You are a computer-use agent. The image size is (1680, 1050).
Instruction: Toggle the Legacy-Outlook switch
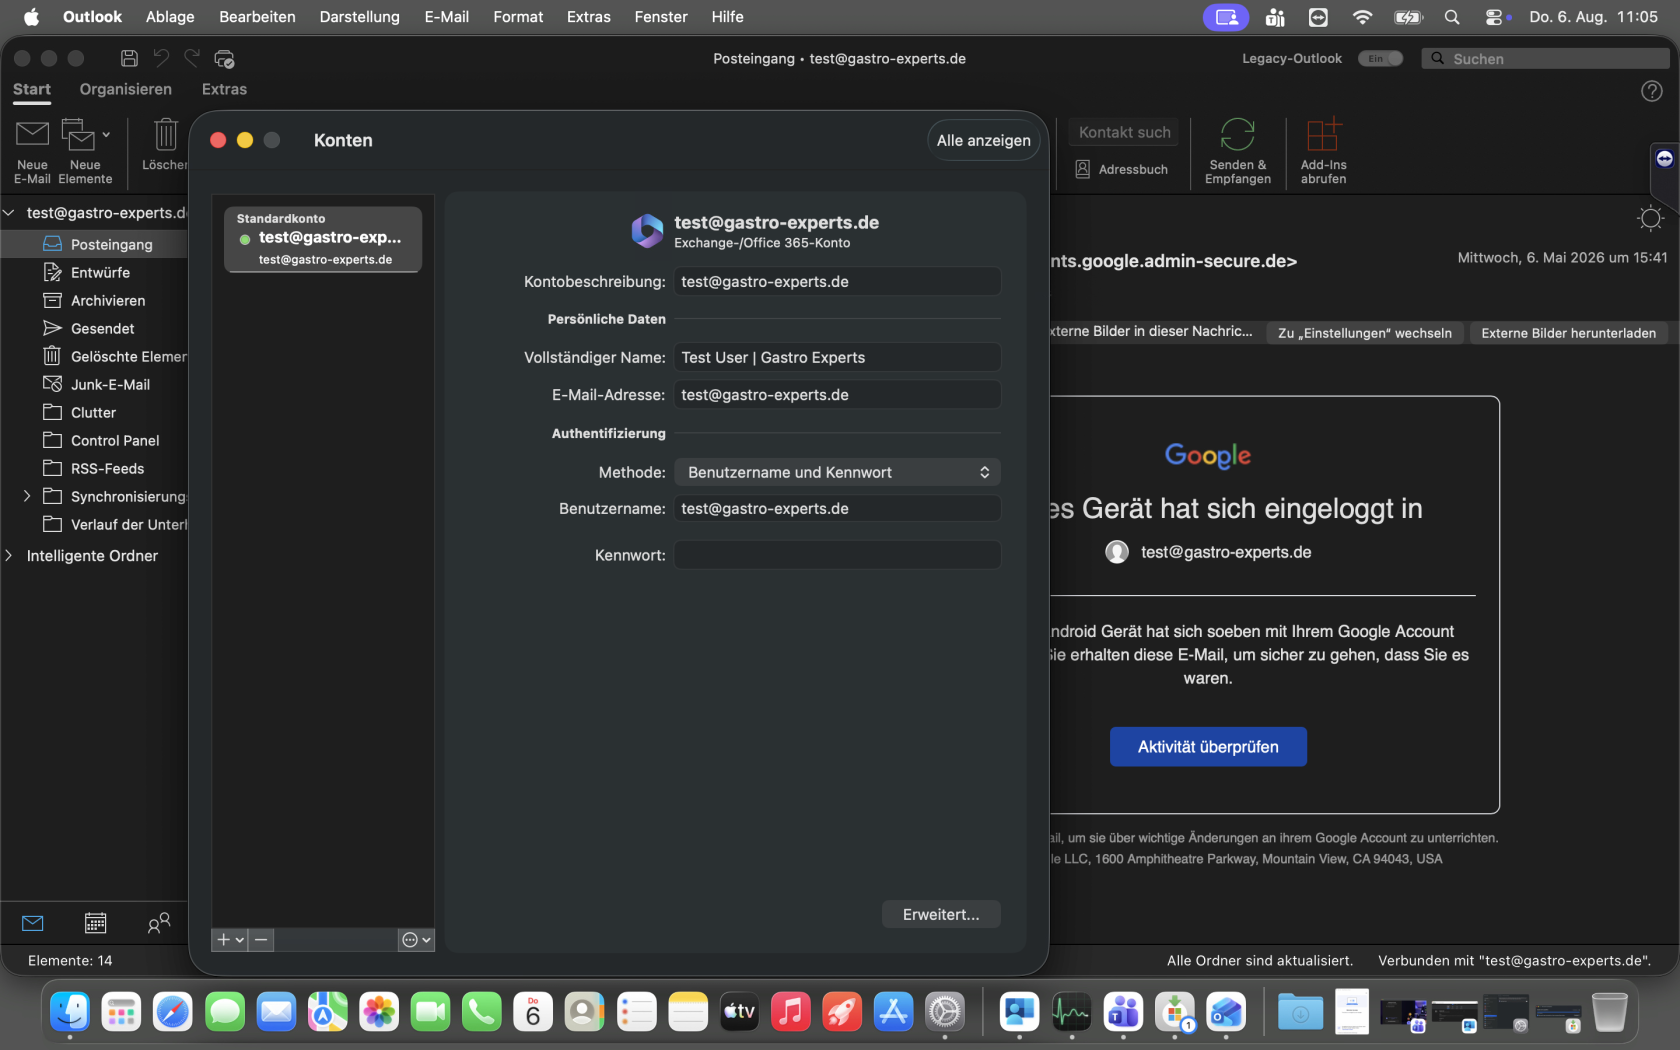(x=1380, y=59)
